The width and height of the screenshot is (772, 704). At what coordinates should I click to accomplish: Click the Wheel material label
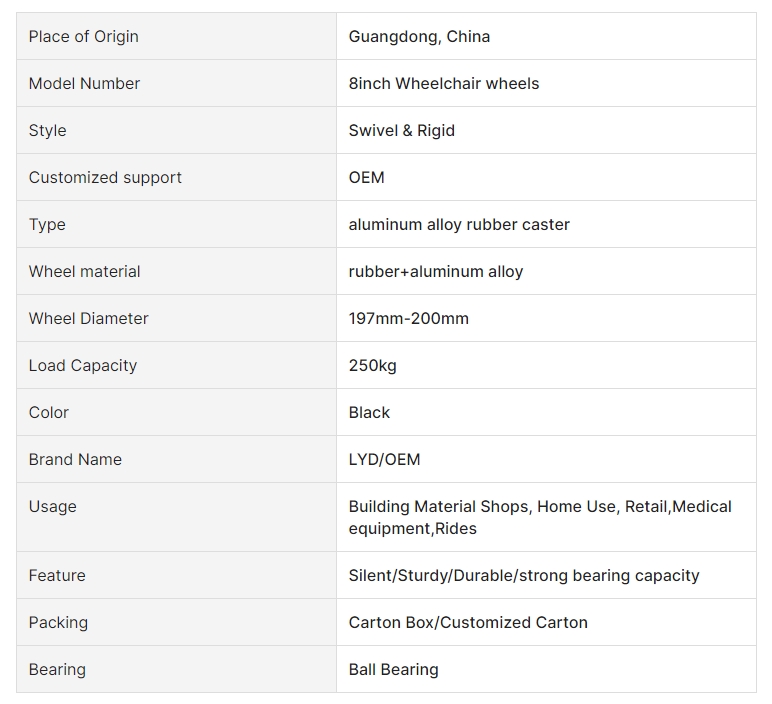tap(84, 271)
